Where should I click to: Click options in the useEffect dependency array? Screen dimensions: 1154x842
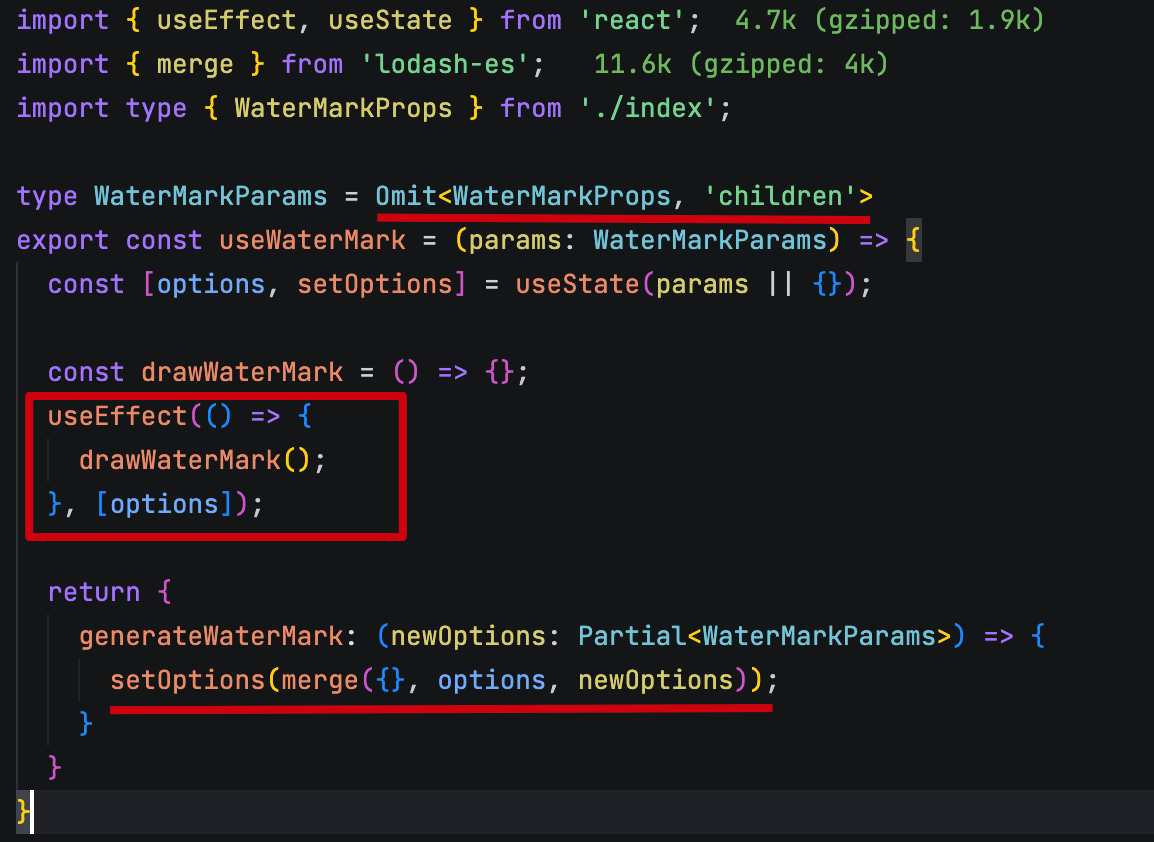pos(164,504)
